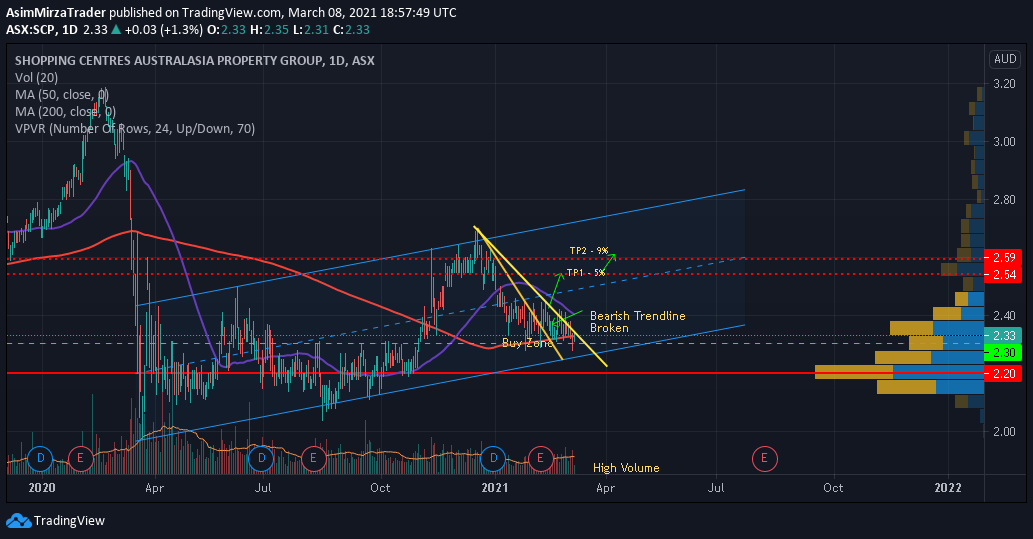Select the TP1 - 5% target label
1033x539 pixels.
click(586, 272)
